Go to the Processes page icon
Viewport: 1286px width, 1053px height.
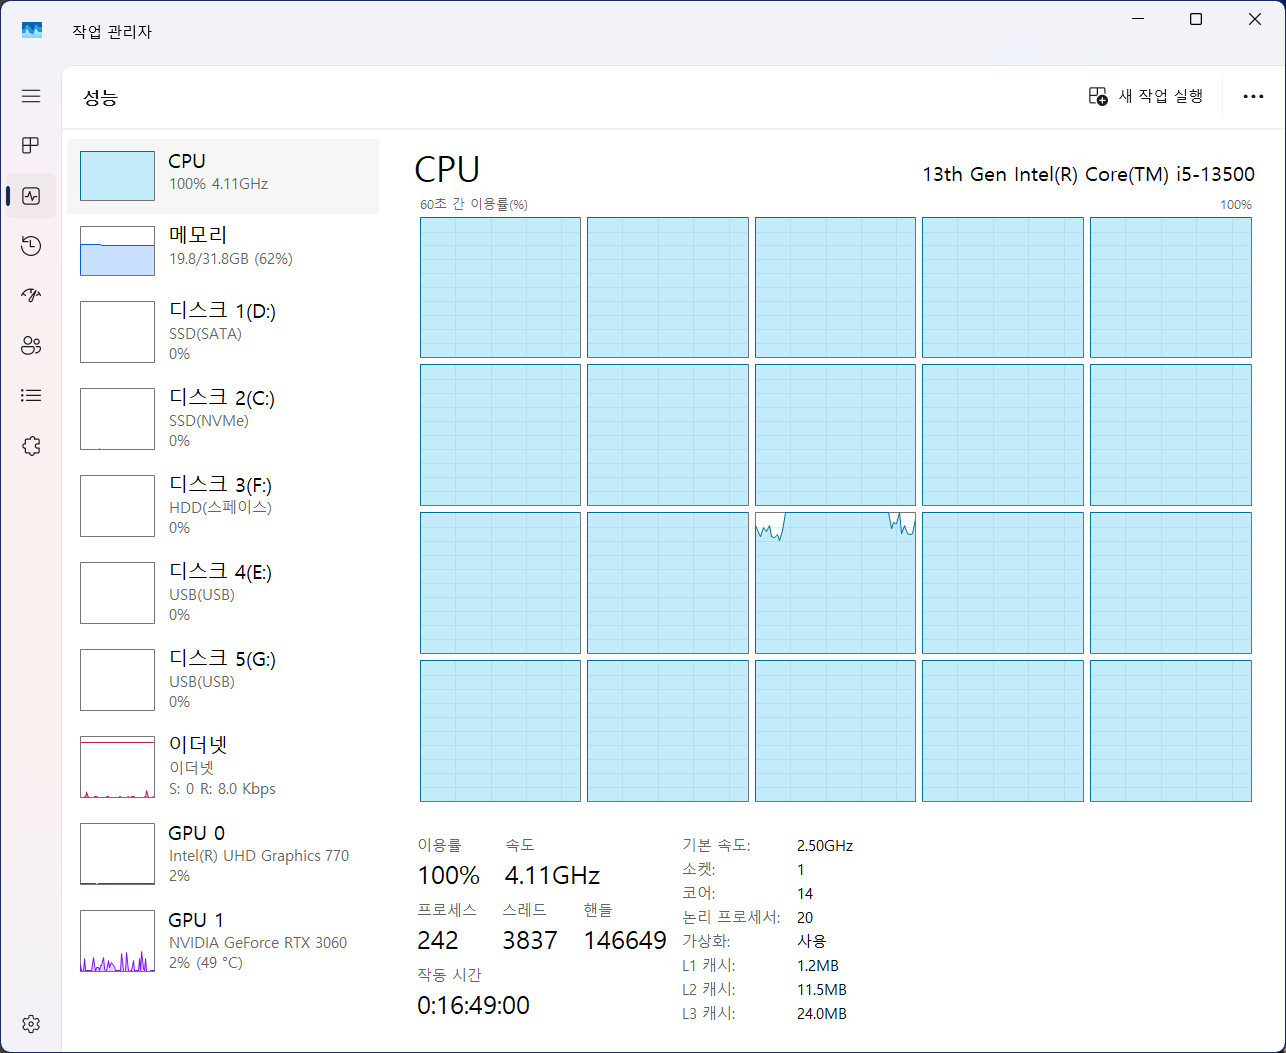click(31, 146)
